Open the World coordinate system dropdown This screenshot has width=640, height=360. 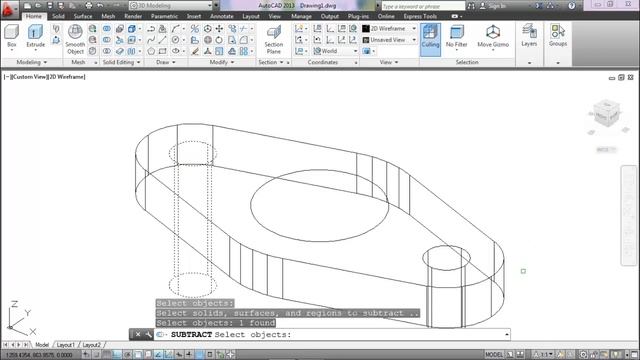tap(336, 51)
